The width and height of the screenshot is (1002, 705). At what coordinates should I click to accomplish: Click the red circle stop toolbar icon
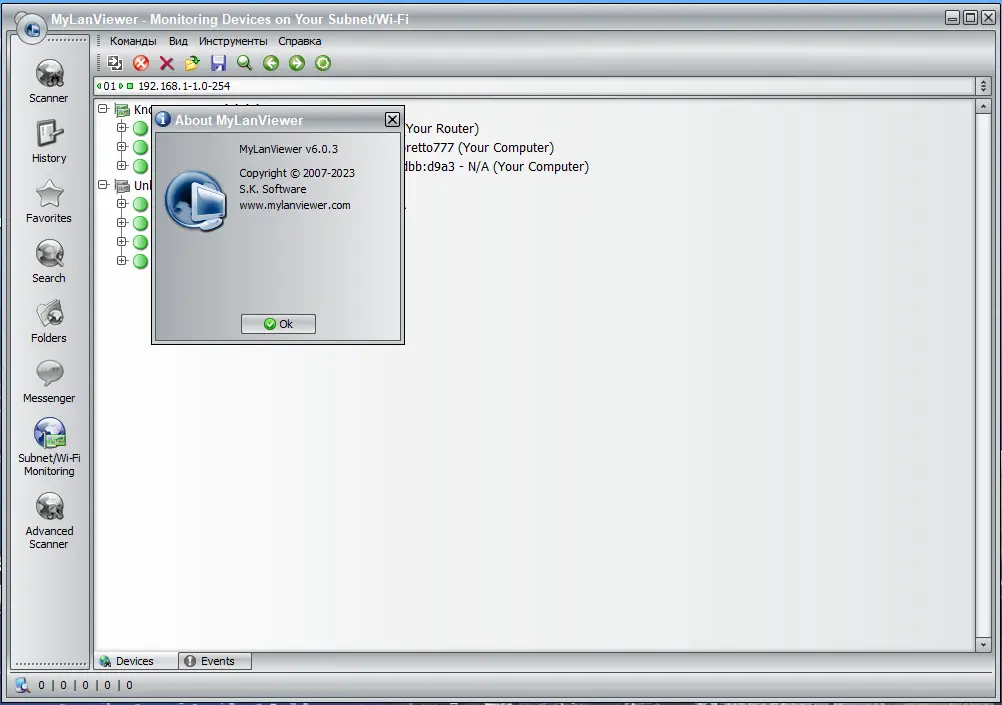click(141, 63)
